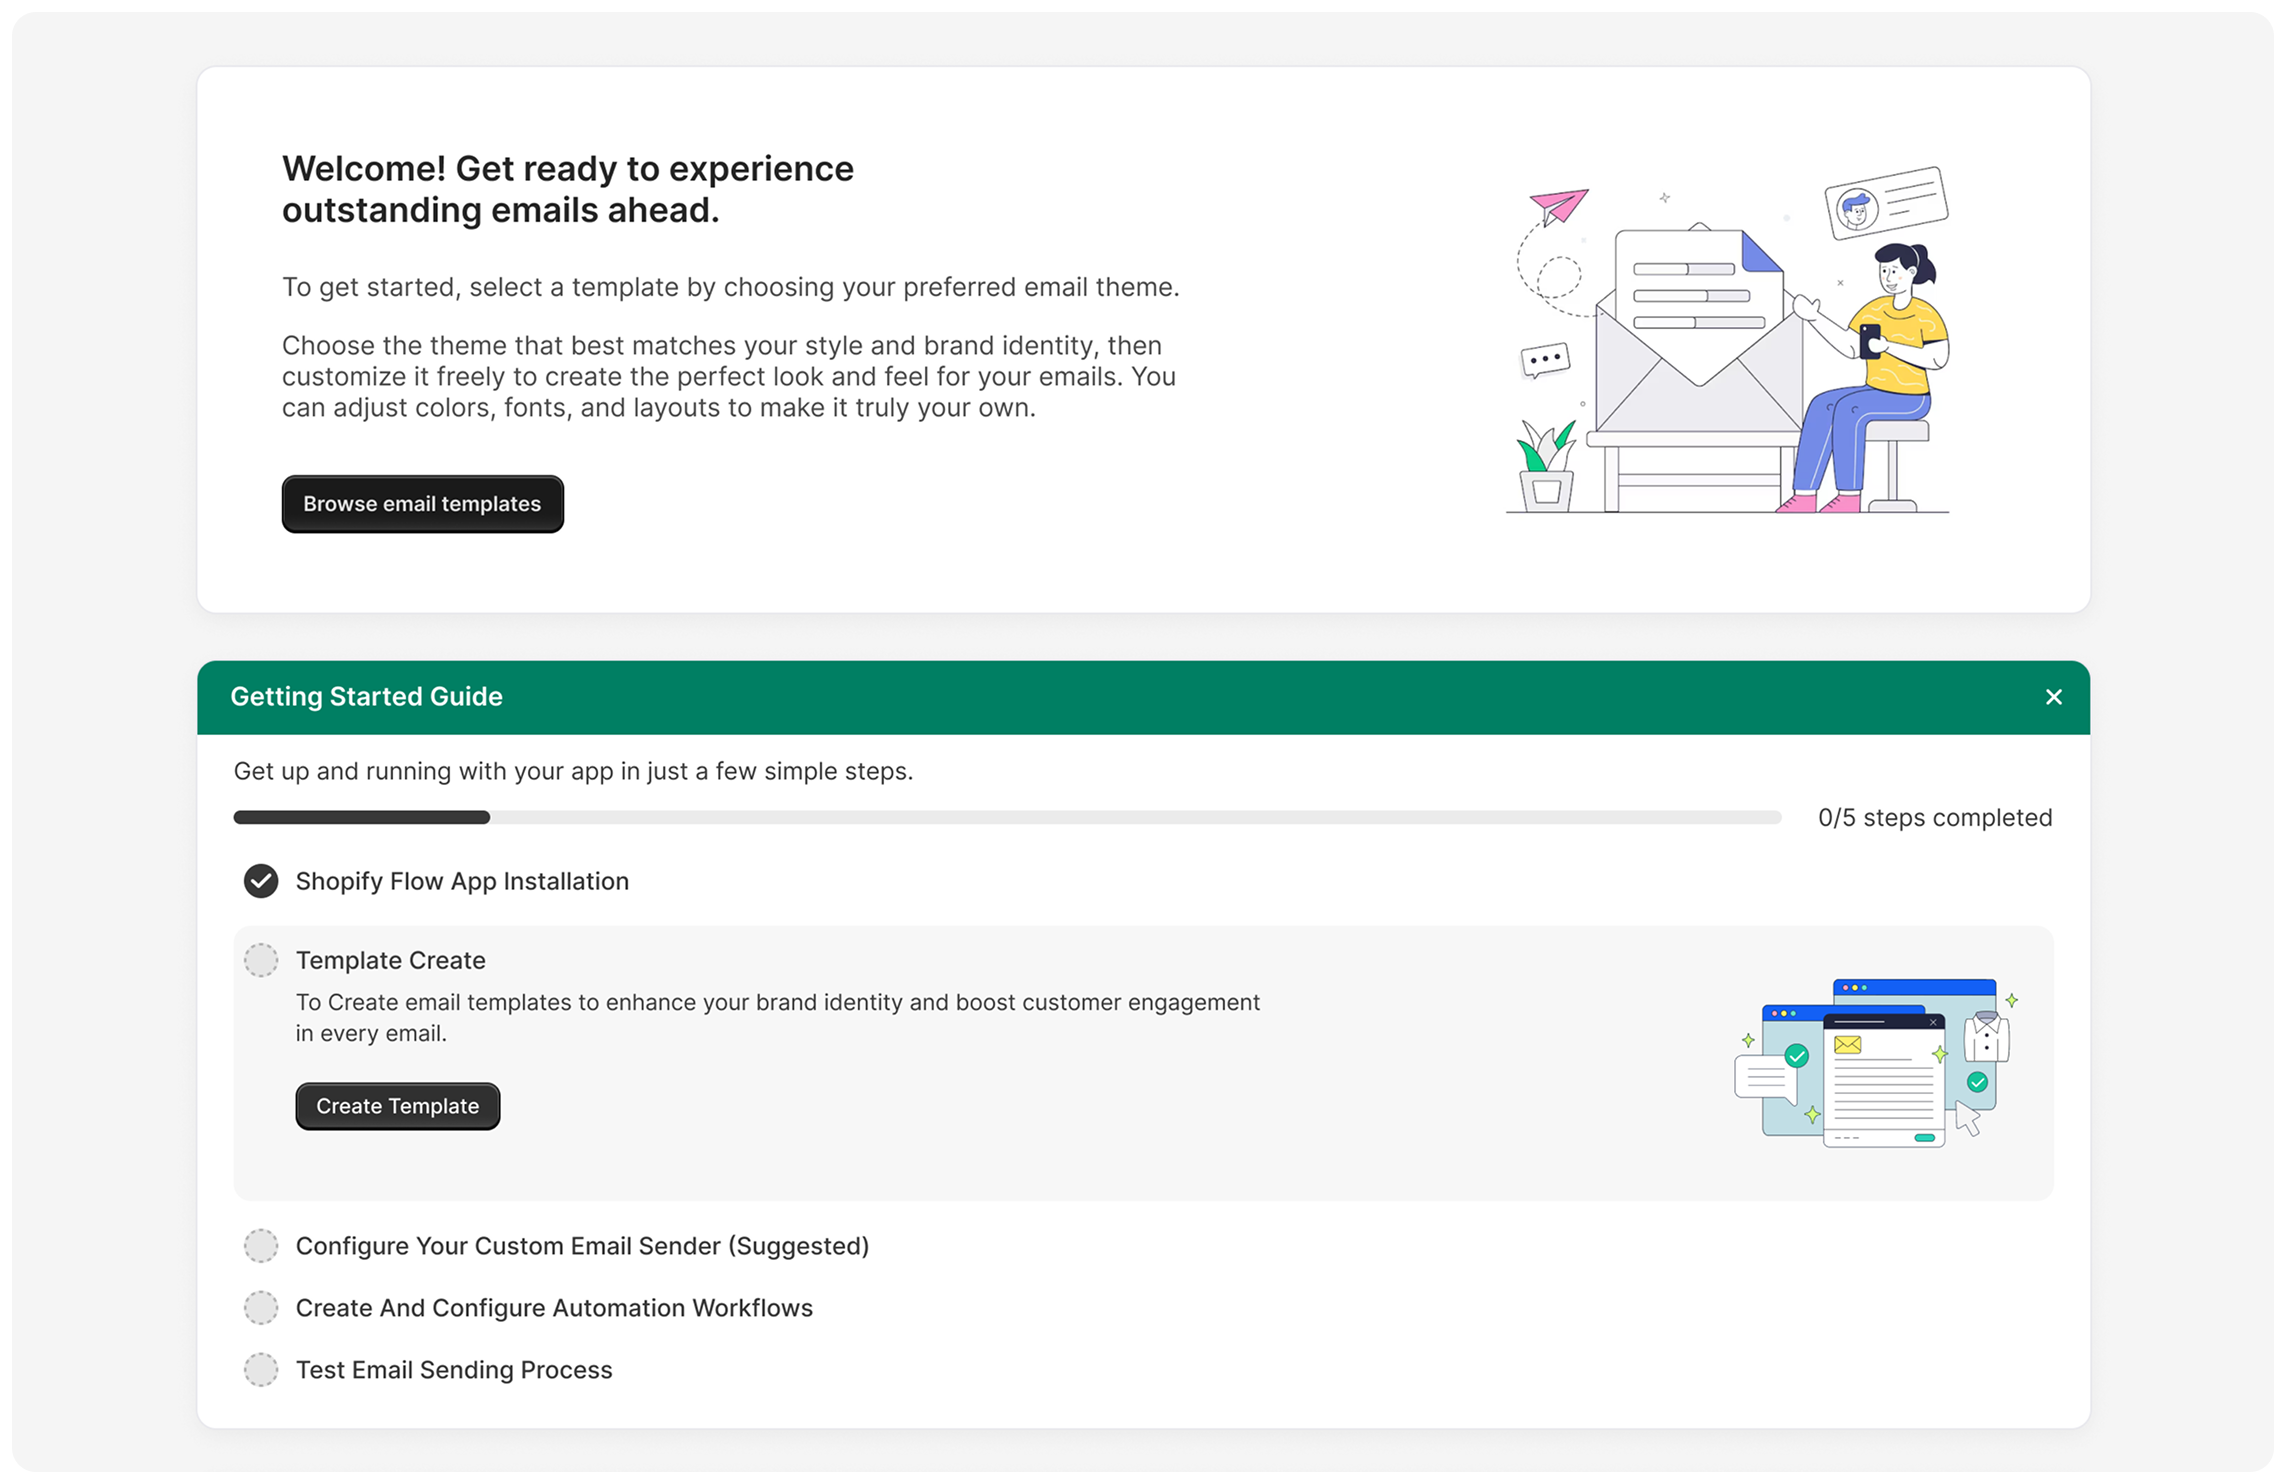Click the Template Create step title
The image size is (2286, 1484).
coord(390,960)
